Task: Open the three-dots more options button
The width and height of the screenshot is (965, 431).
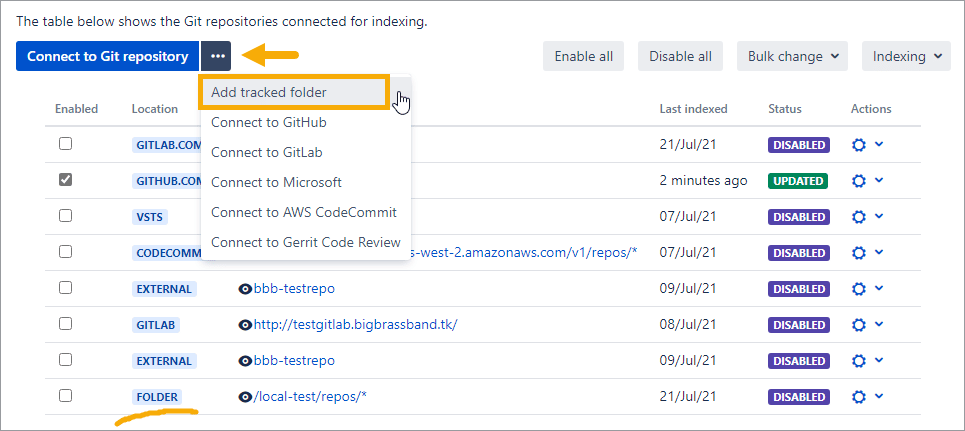Action: 218,56
